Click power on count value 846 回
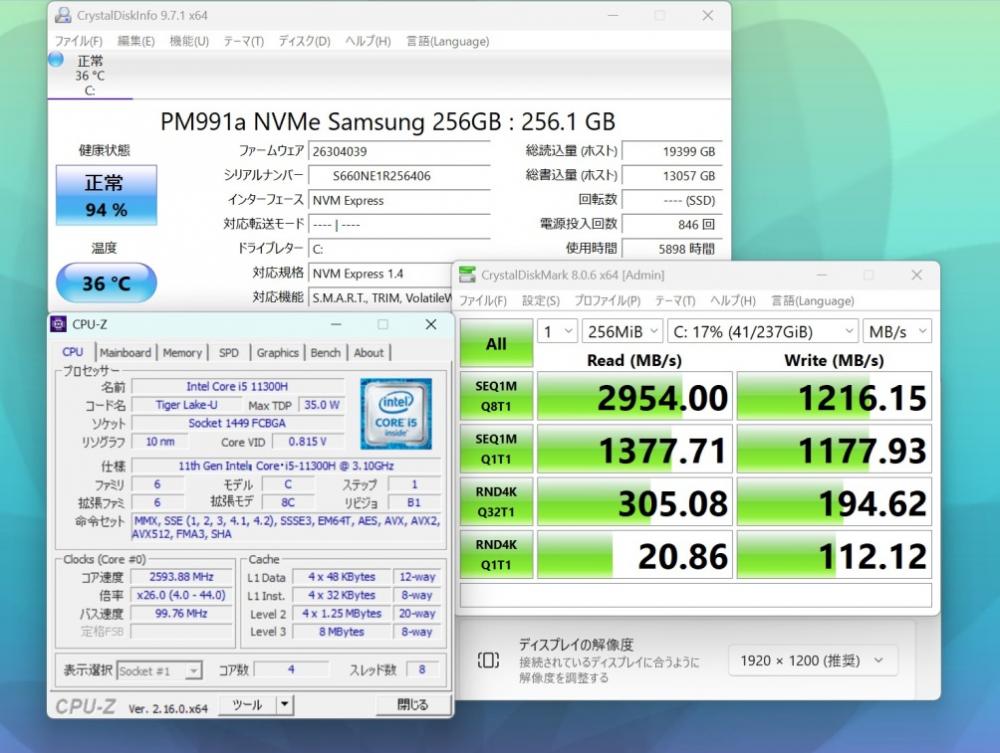The width and height of the screenshot is (1000, 753). [x=672, y=224]
